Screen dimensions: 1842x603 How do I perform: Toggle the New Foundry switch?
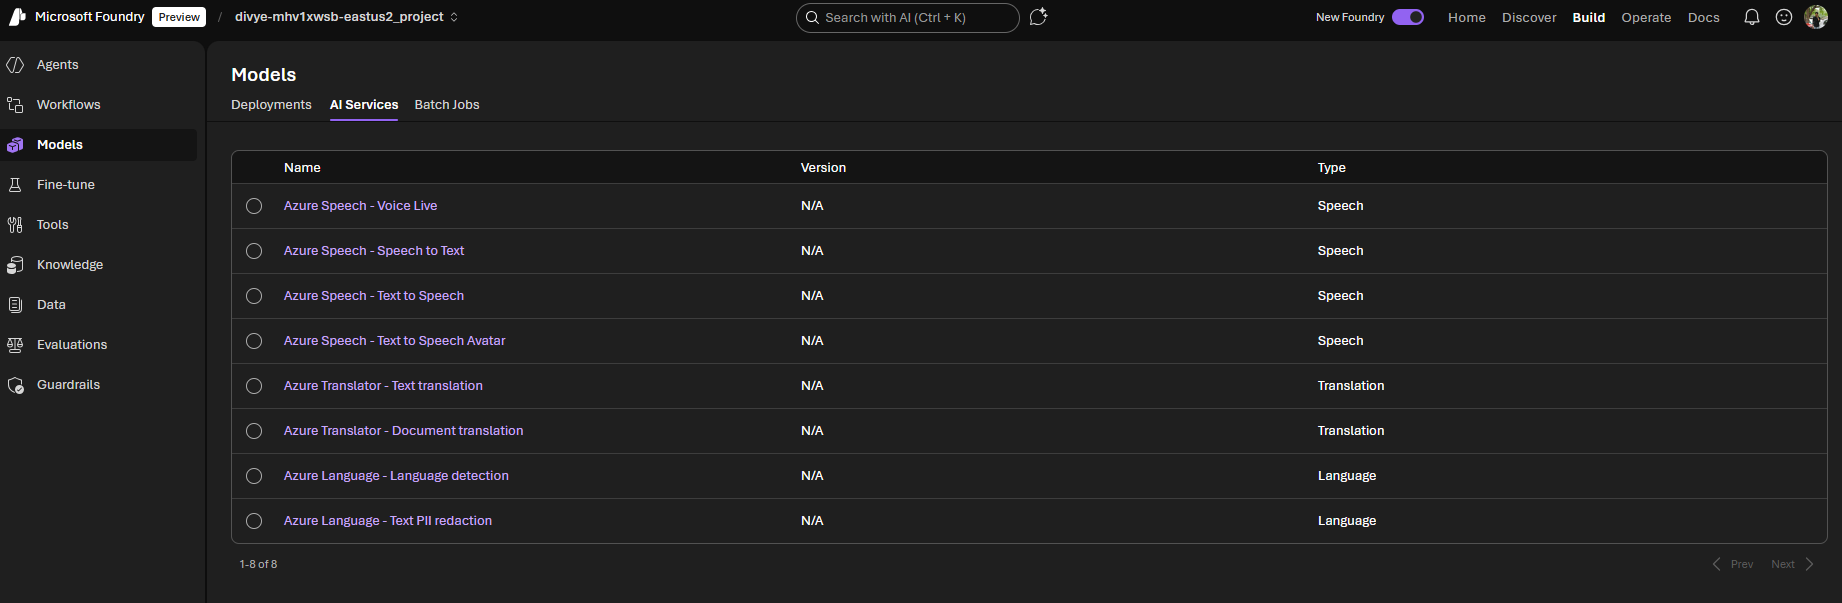(1408, 17)
